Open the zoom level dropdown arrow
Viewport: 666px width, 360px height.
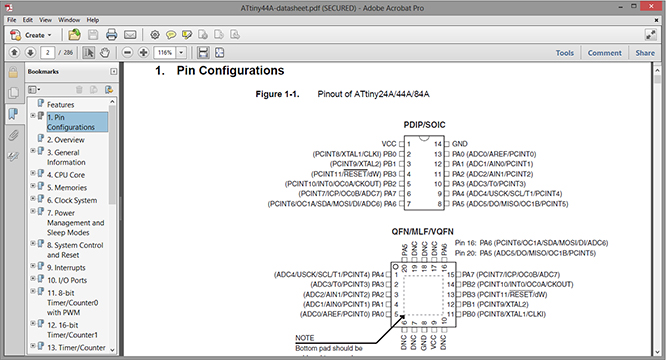pos(181,53)
